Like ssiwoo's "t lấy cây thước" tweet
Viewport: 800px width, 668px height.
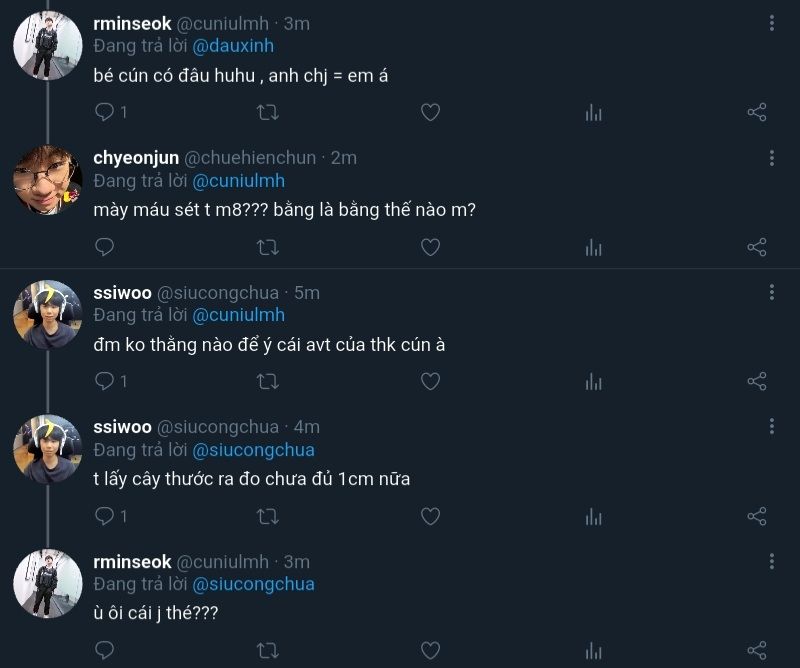pos(430,516)
